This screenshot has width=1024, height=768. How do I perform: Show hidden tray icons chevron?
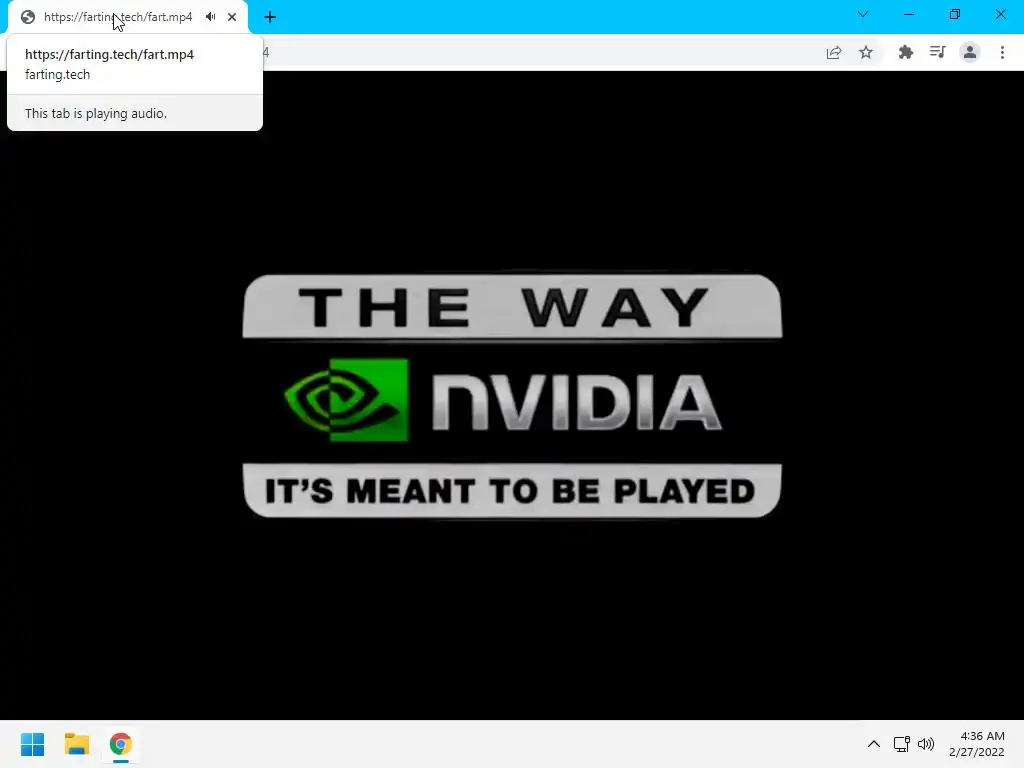[874, 744]
